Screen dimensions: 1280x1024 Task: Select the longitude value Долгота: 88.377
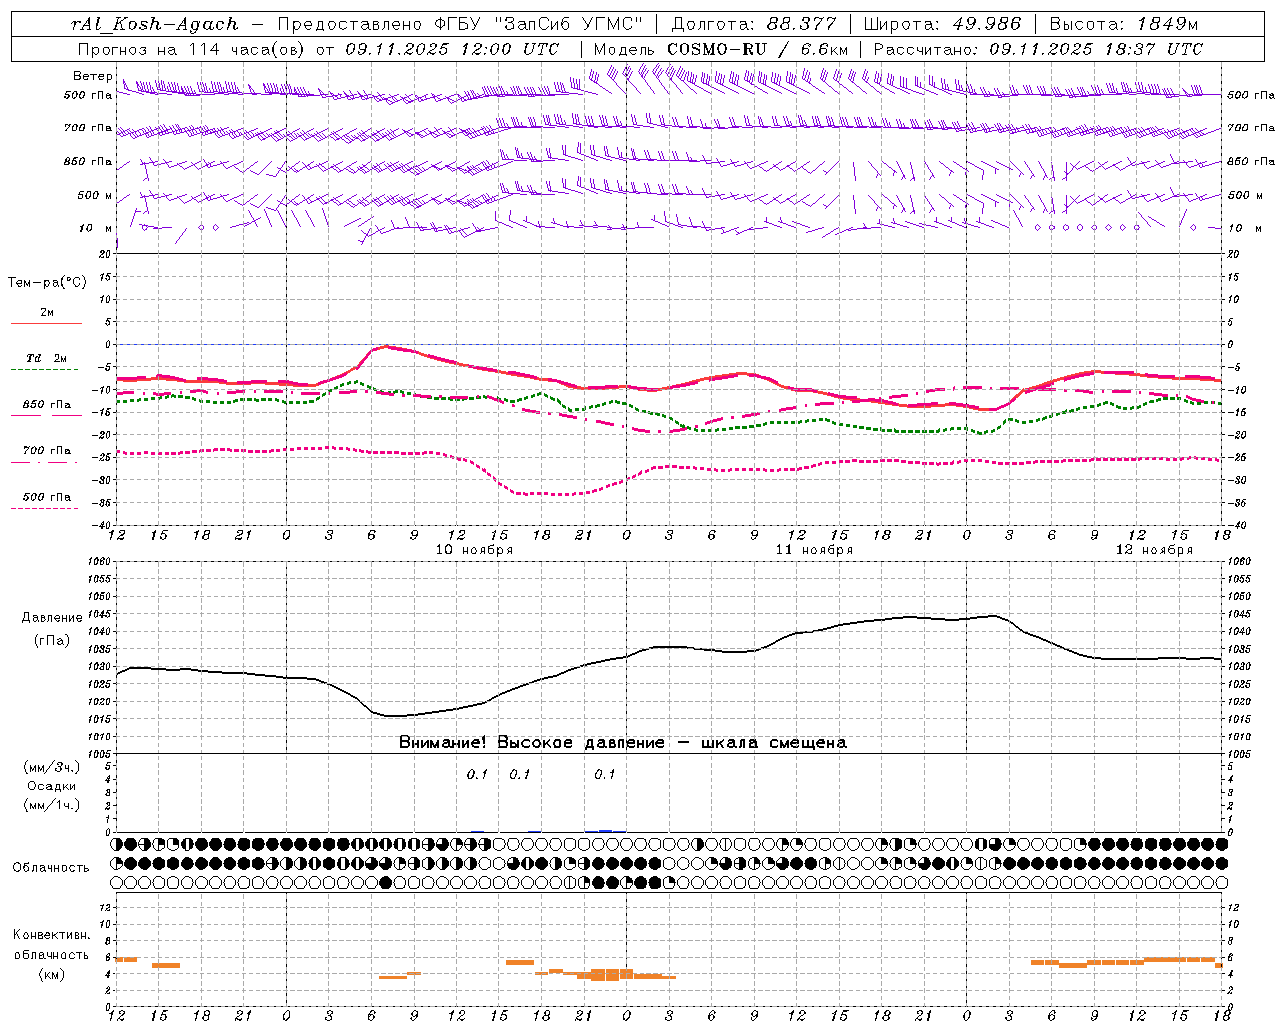(755, 24)
